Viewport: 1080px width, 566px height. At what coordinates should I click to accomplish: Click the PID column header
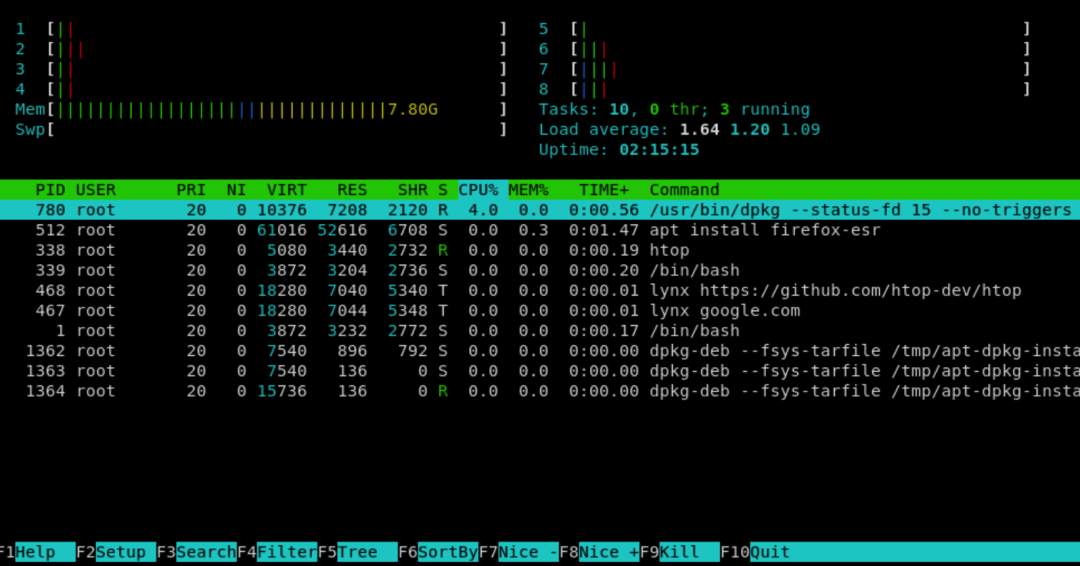pos(50,190)
